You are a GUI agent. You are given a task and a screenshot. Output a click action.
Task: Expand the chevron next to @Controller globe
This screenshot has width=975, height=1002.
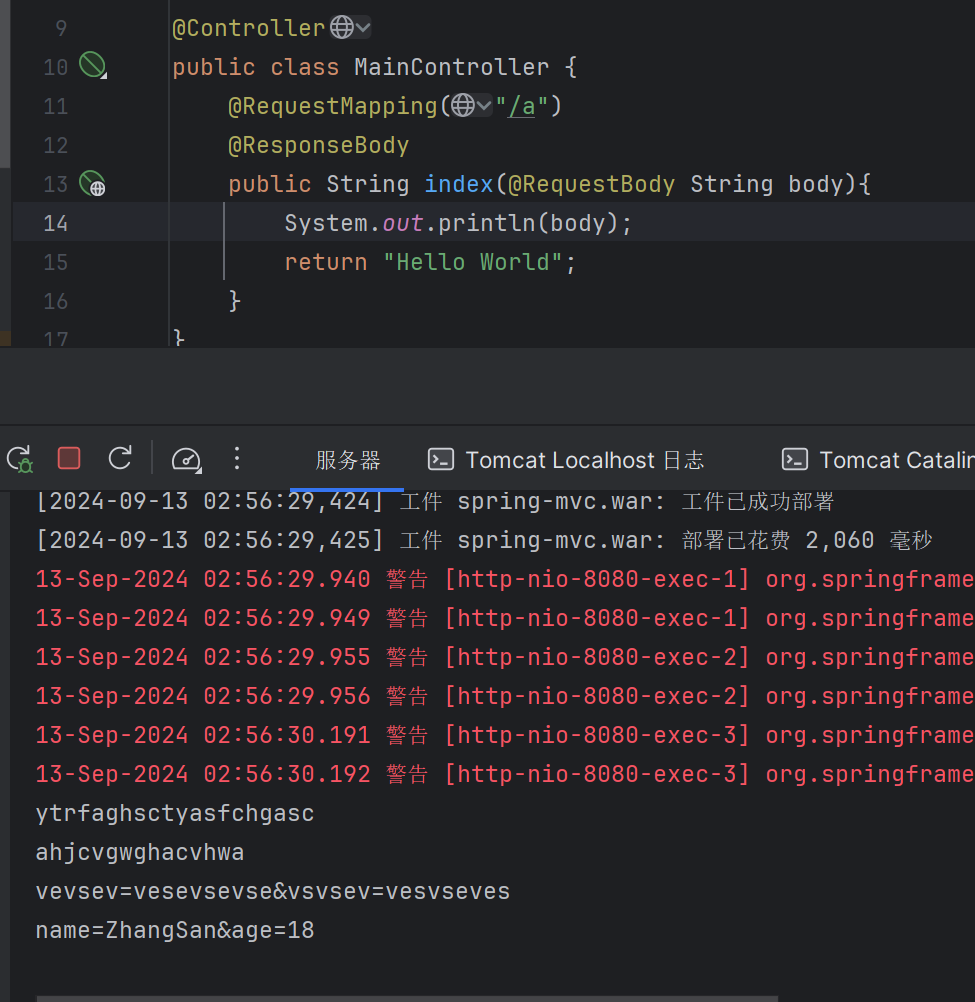click(363, 27)
